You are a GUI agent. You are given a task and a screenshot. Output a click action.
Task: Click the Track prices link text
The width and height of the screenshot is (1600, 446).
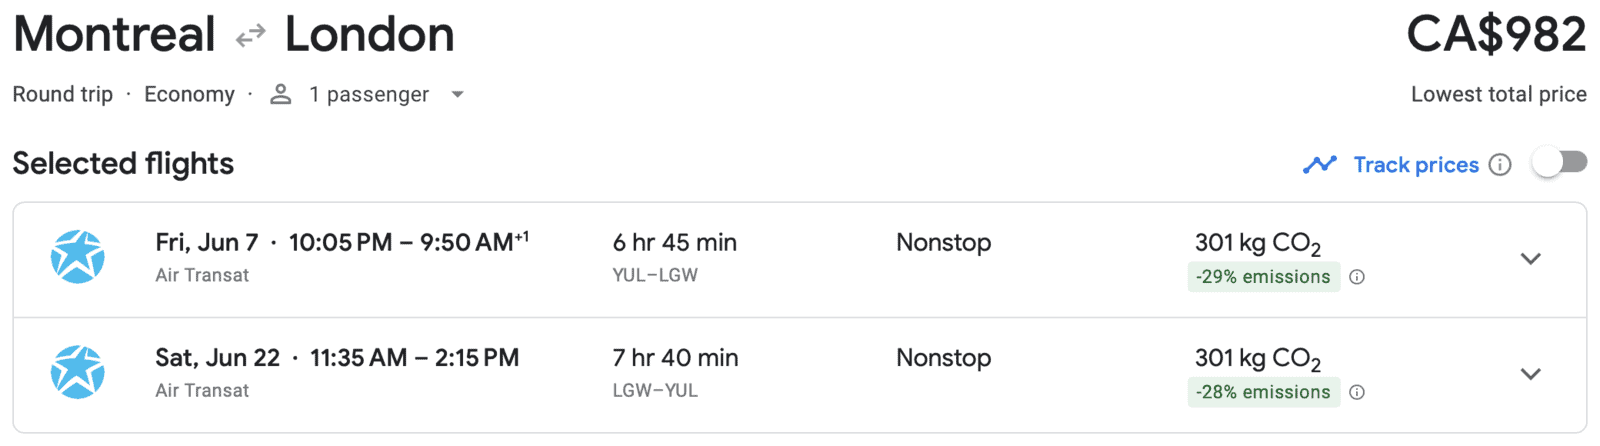(1415, 165)
